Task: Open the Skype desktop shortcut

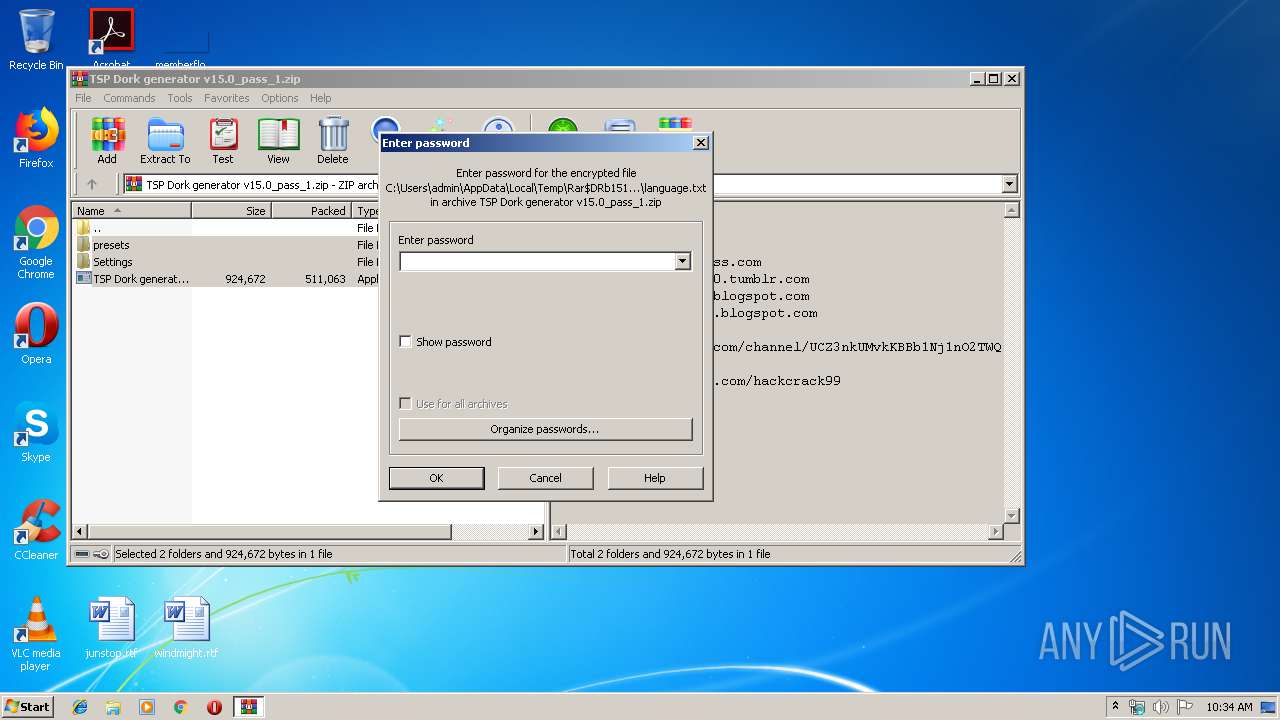Action: coord(36,432)
